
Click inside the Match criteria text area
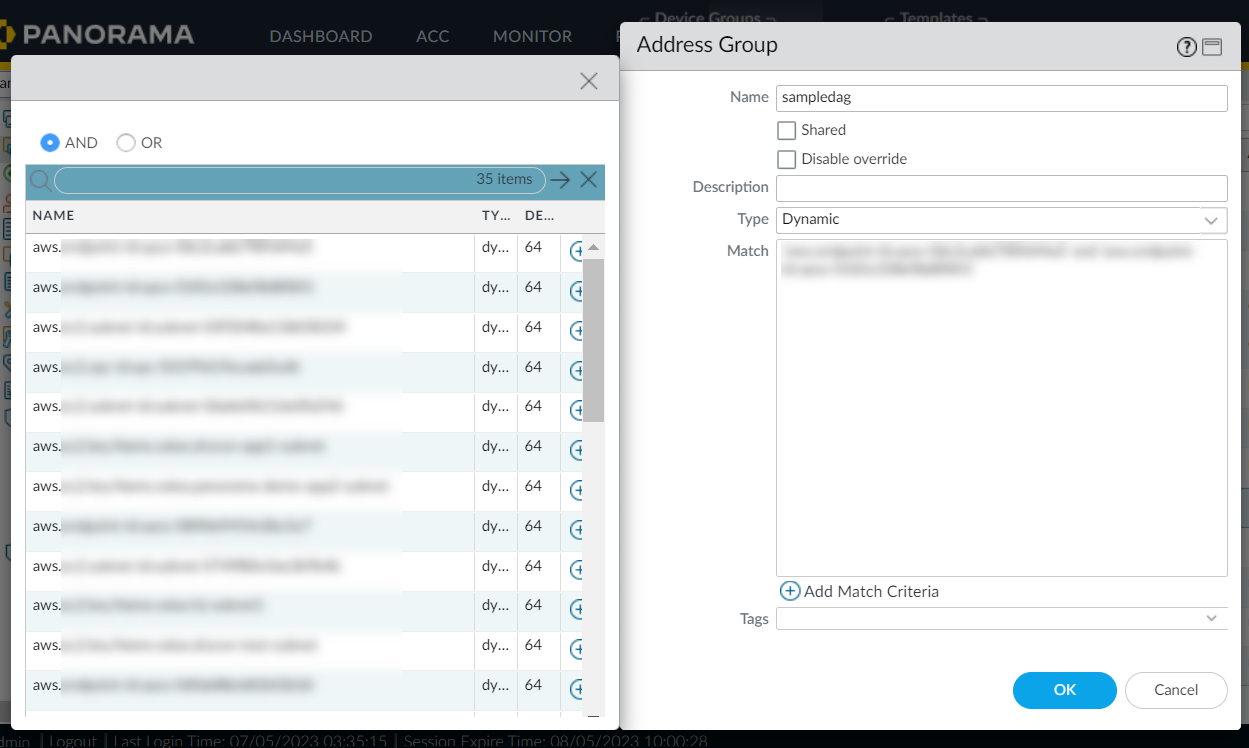pos(1001,408)
